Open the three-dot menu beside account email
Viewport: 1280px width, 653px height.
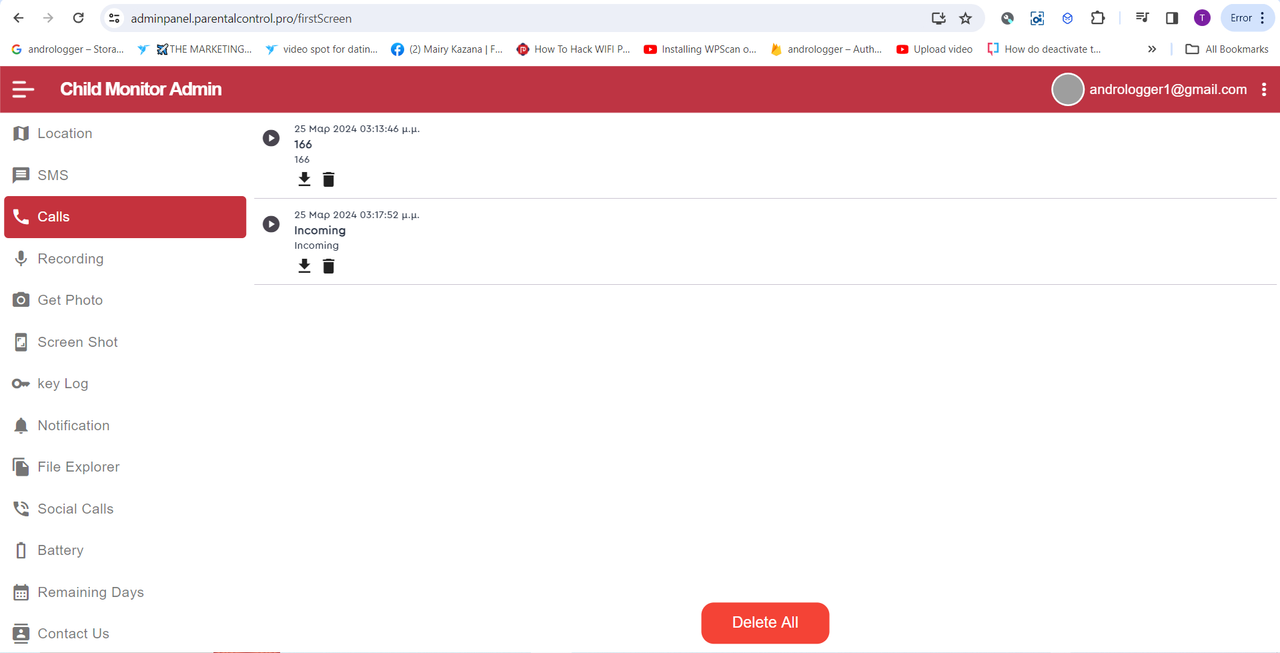click(x=1264, y=89)
